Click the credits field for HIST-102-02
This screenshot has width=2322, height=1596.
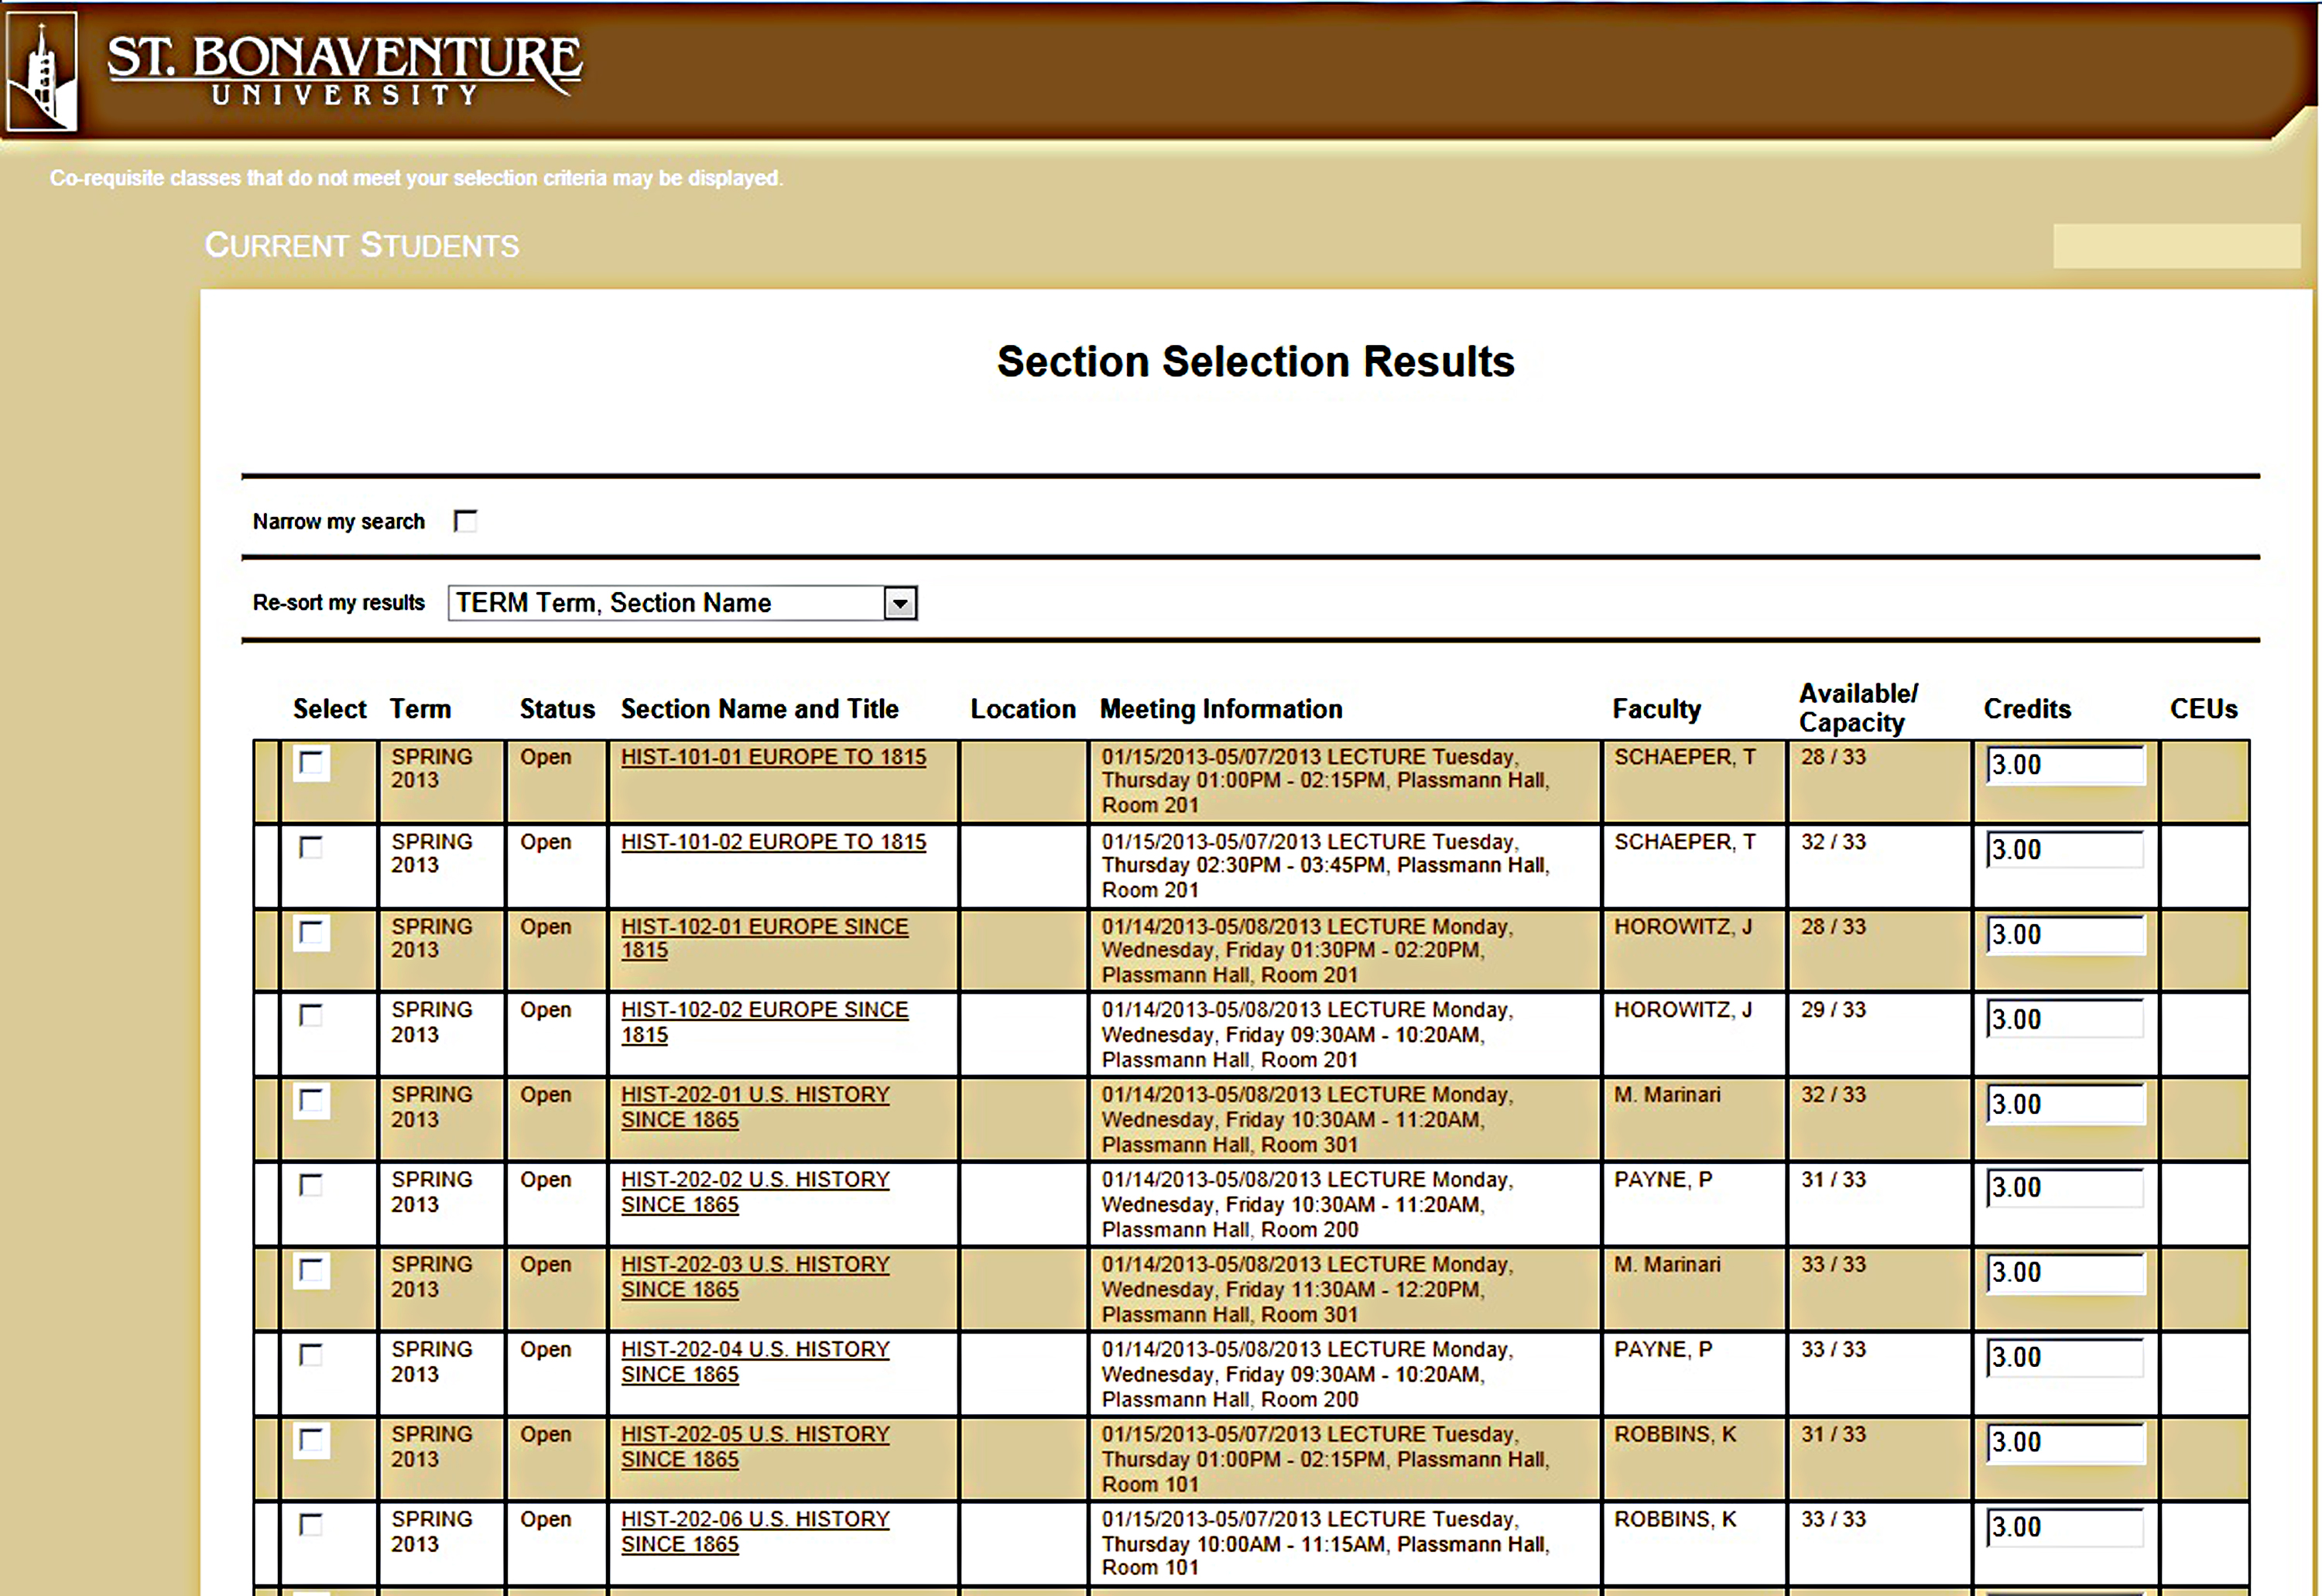(2065, 1019)
